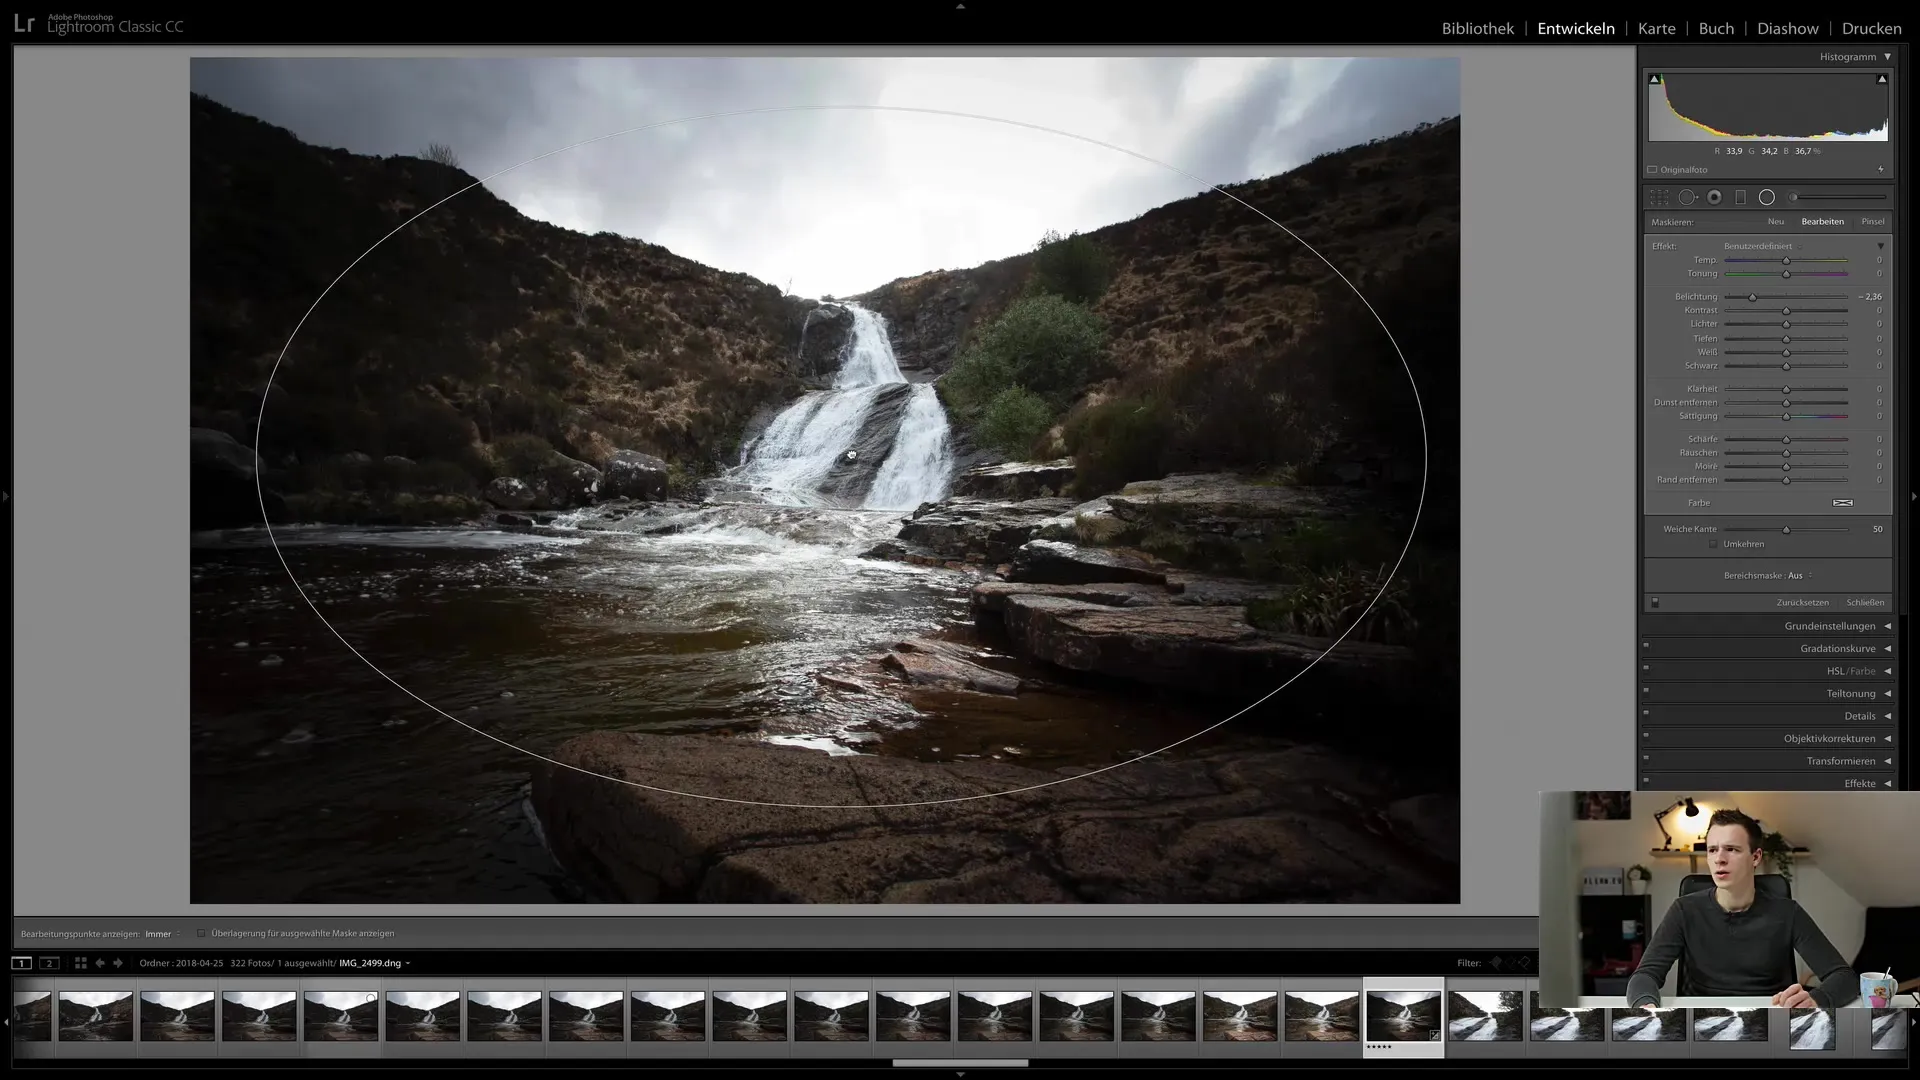Enable Überlagerung für ausgewählte Maske anzeigen
This screenshot has height=1080, width=1920.
coord(201,934)
